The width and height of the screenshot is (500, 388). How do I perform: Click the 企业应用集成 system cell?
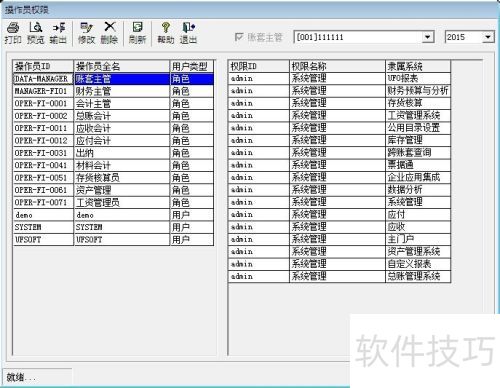418,177
